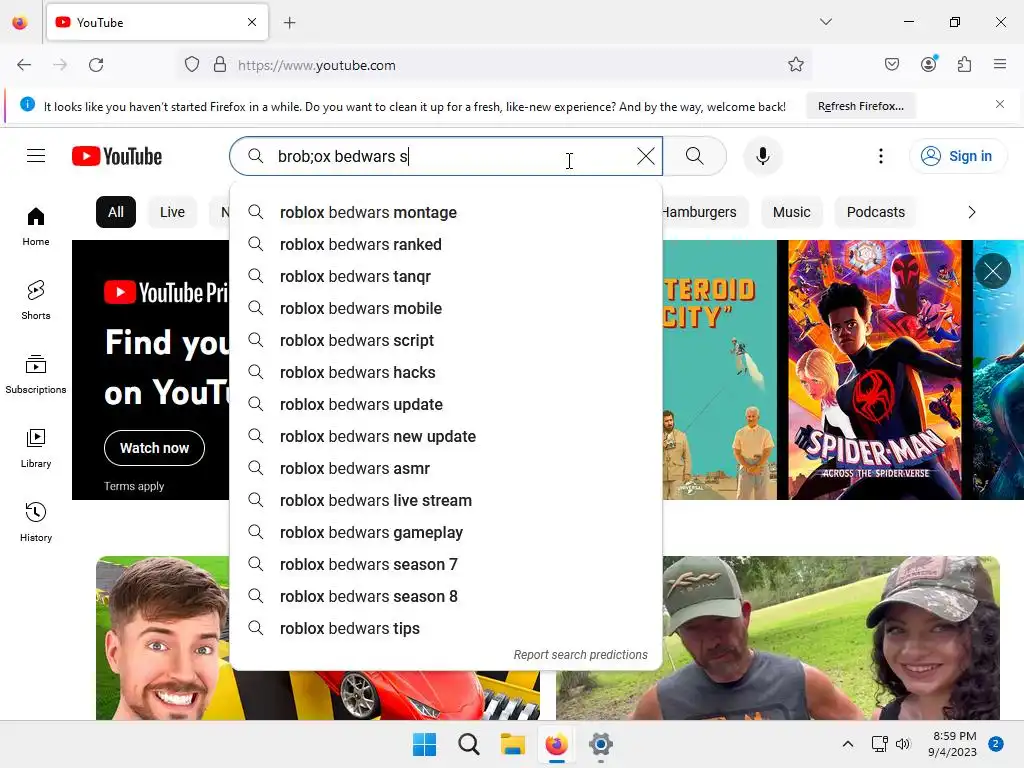Open the MrBeast video thumbnail

[x=163, y=638]
